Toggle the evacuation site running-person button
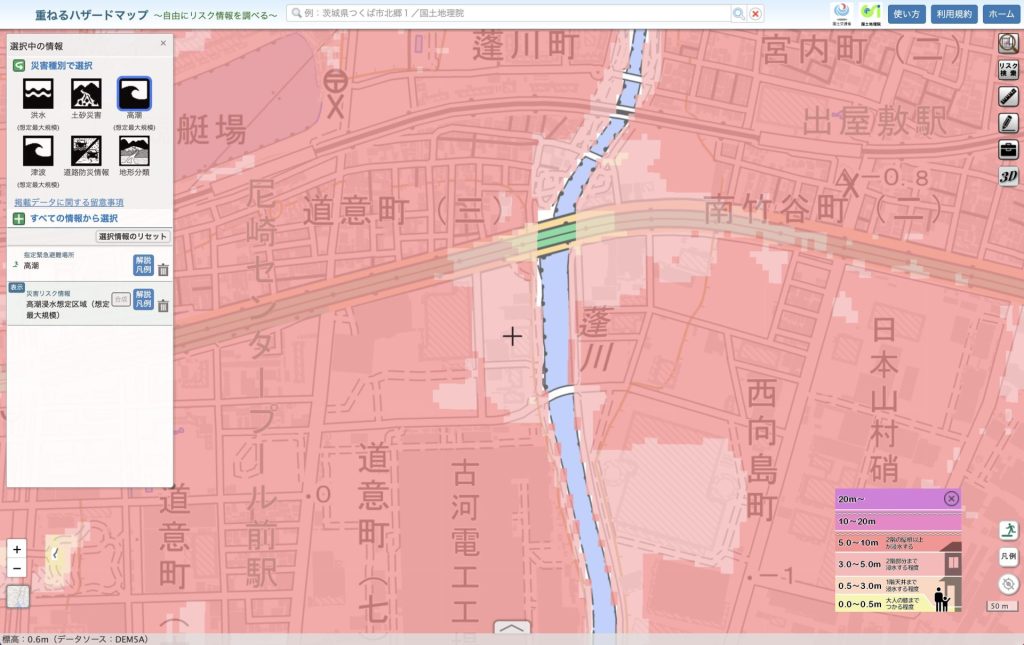1024x645 pixels. (1008, 530)
